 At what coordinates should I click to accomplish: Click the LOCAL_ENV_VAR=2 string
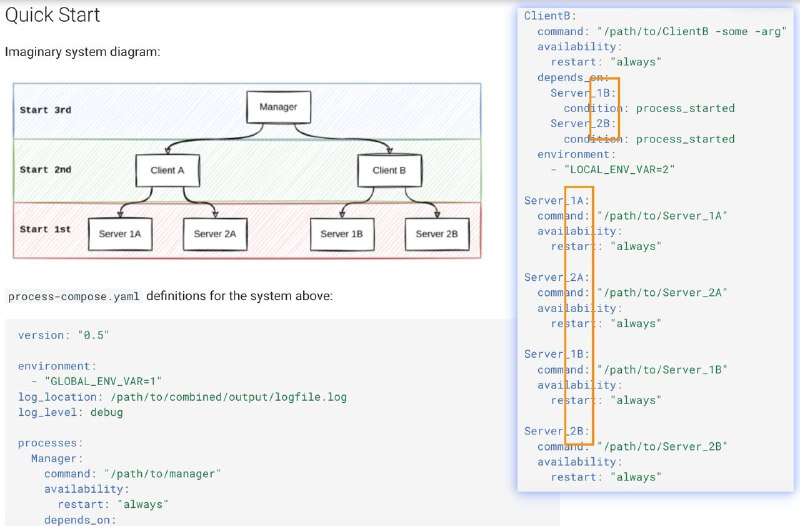click(x=619, y=169)
